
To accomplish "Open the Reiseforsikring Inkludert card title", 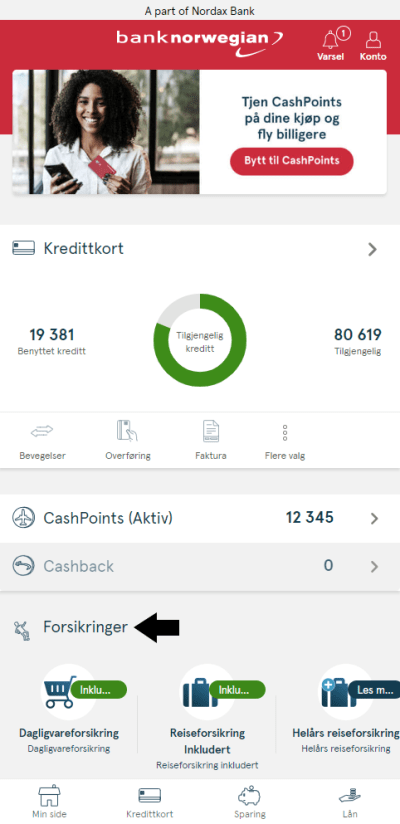I will [207, 740].
